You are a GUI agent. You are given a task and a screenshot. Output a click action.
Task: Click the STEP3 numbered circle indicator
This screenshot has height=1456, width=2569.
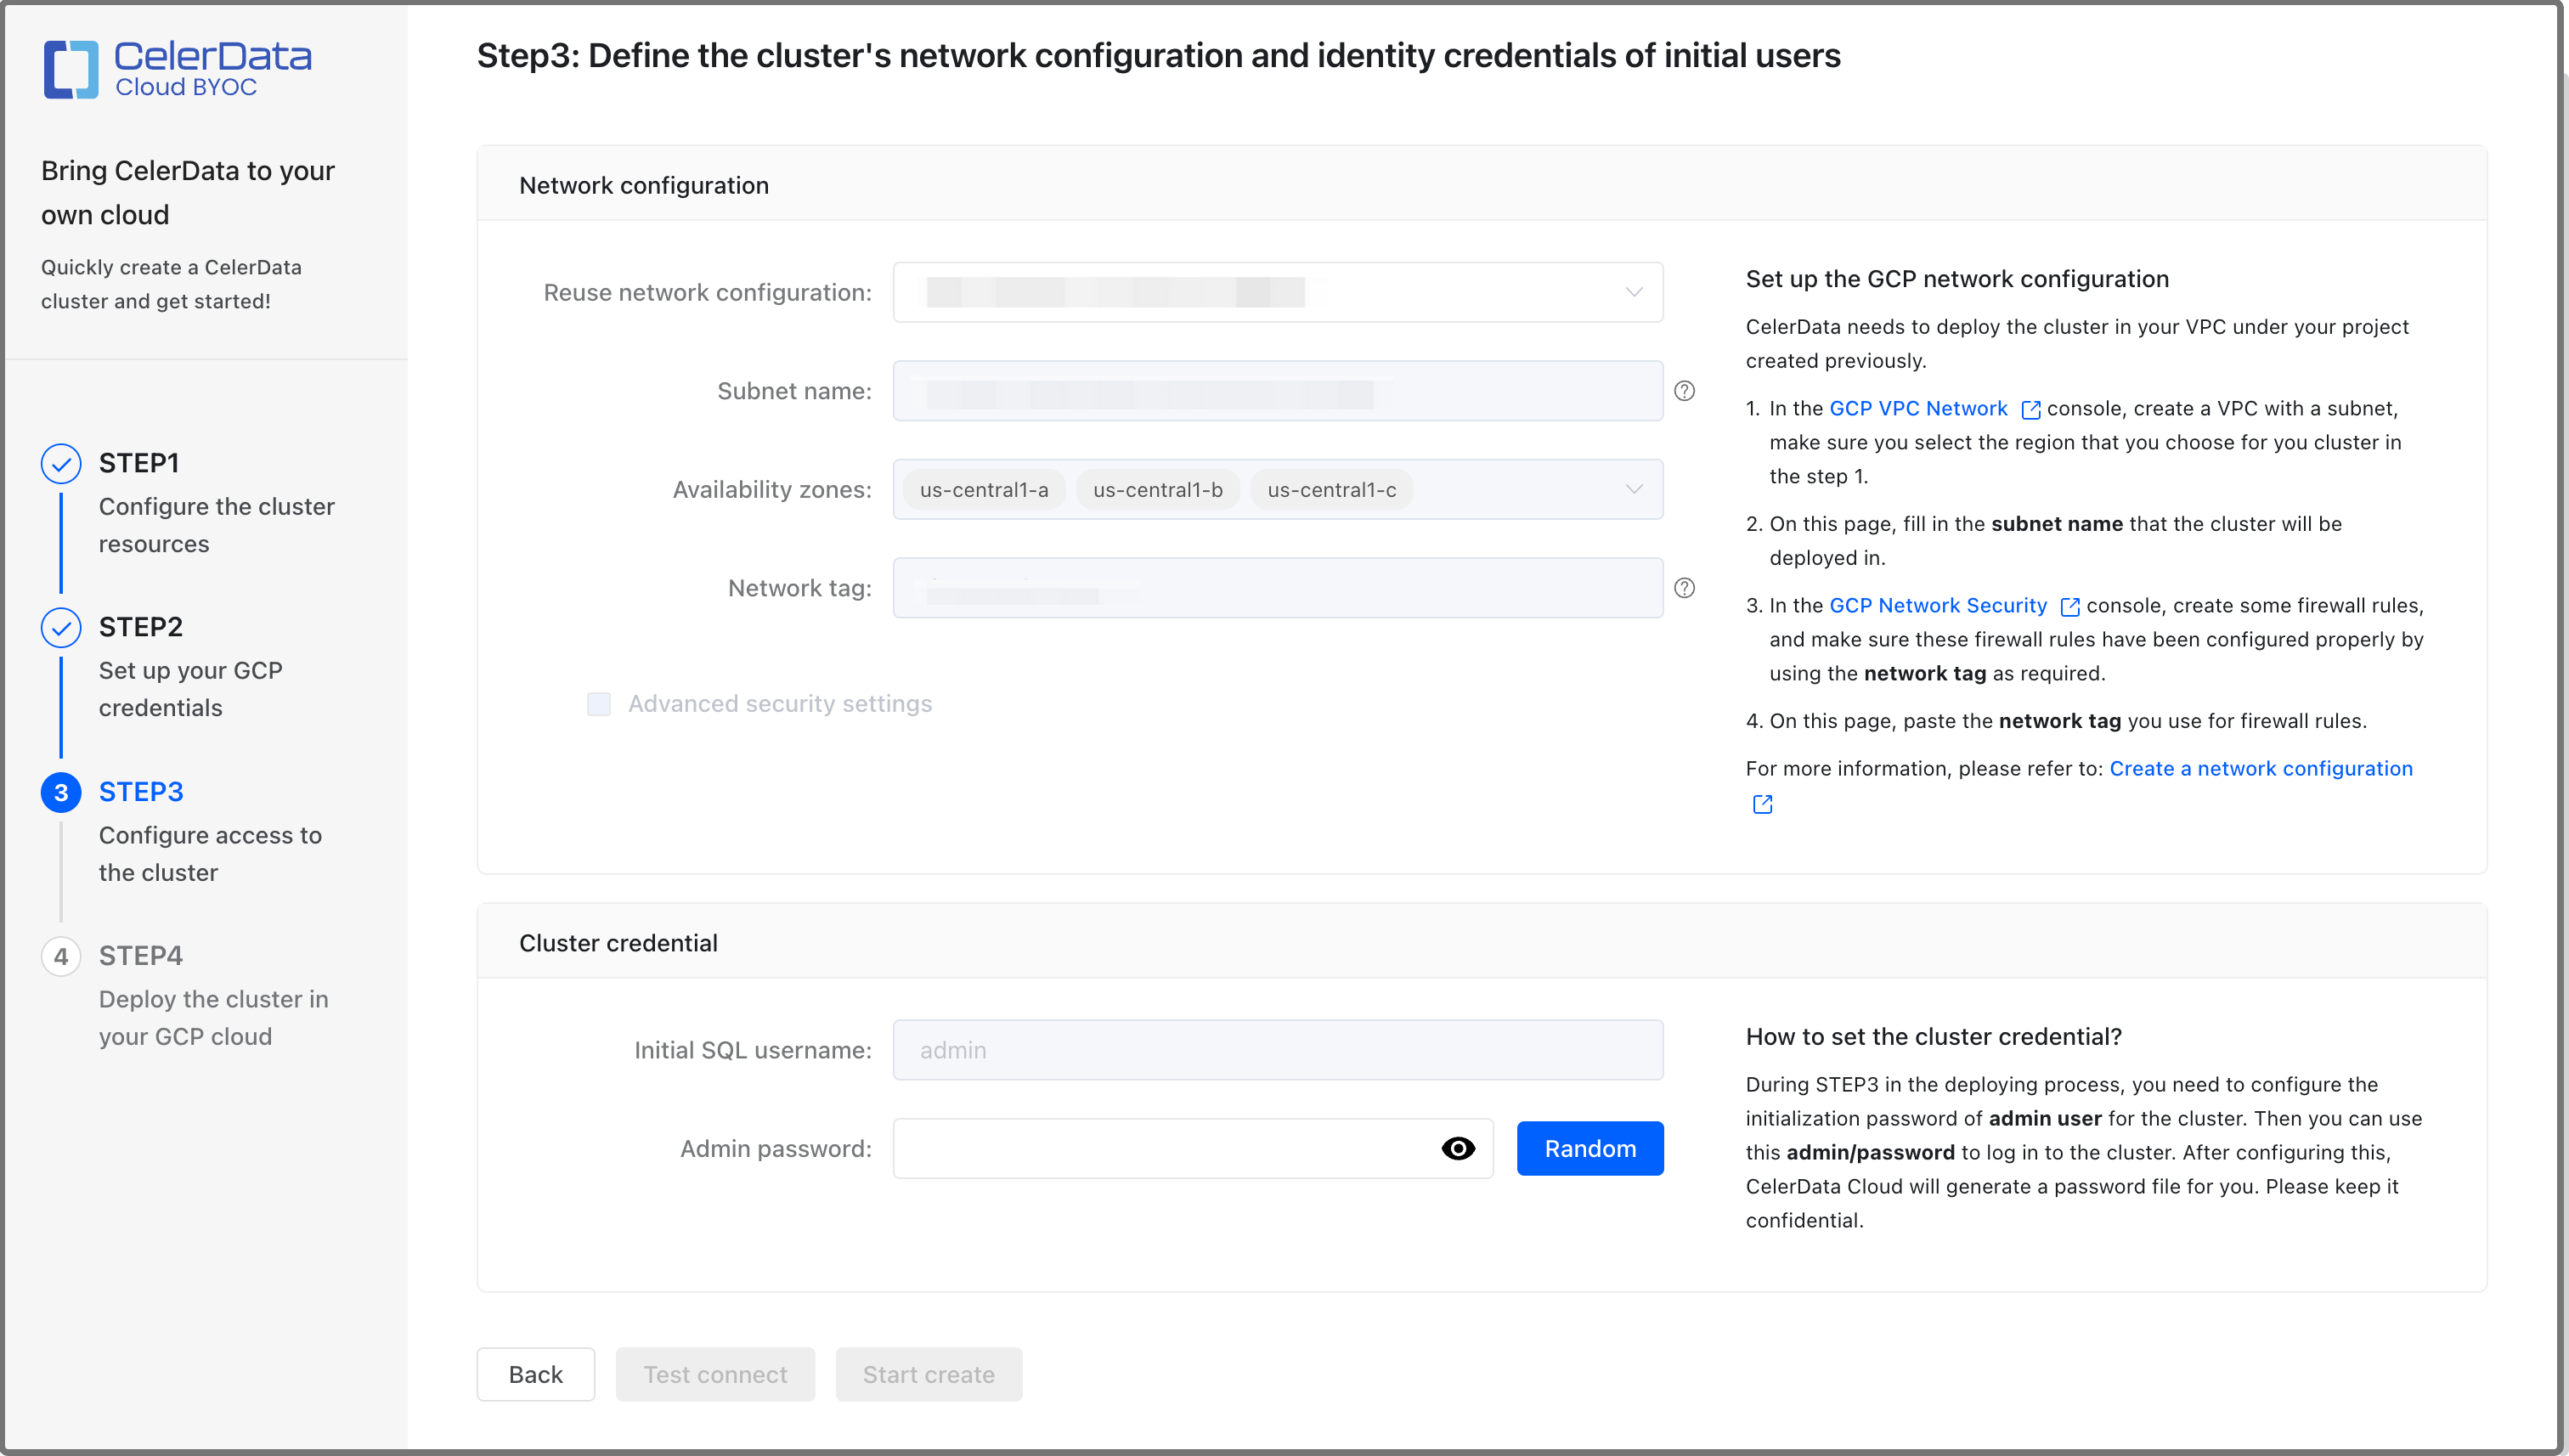coord(61,791)
